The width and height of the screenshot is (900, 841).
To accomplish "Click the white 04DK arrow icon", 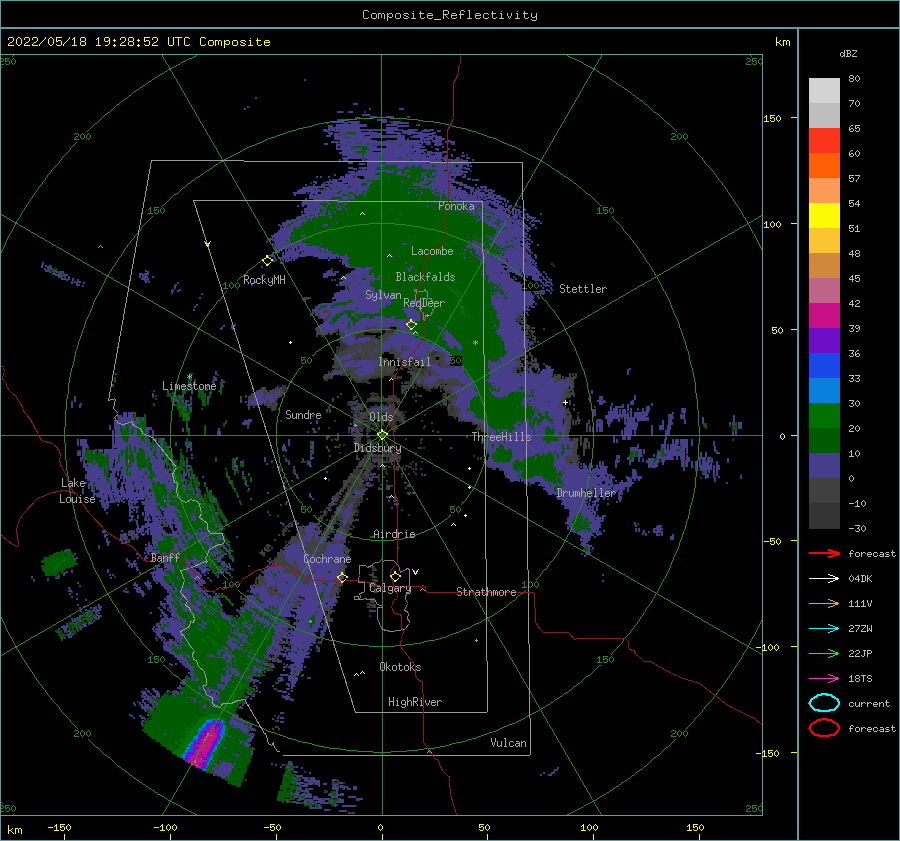I will [x=824, y=579].
